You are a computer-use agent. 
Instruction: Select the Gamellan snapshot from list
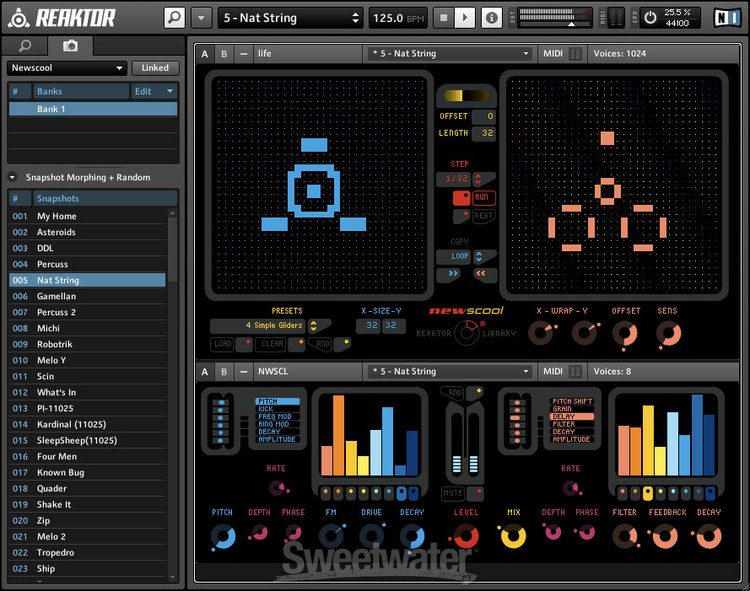click(56, 296)
